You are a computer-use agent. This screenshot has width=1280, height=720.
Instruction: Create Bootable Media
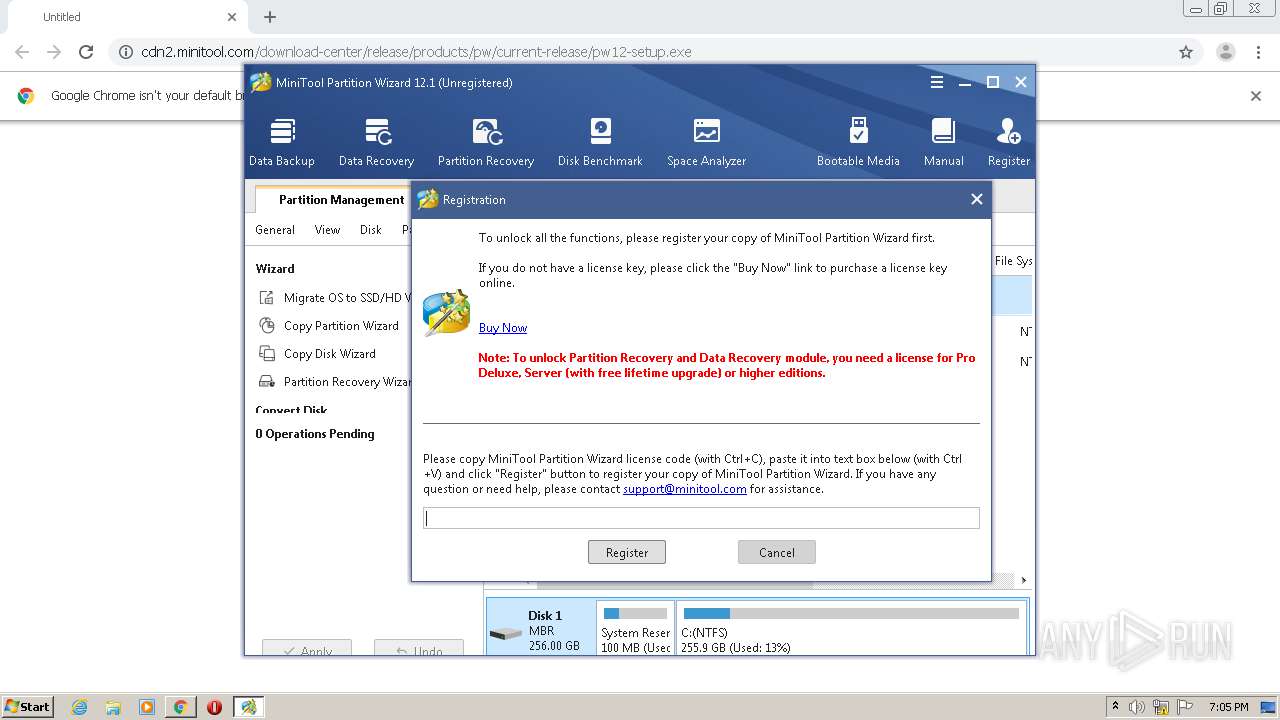click(x=858, y=142)
